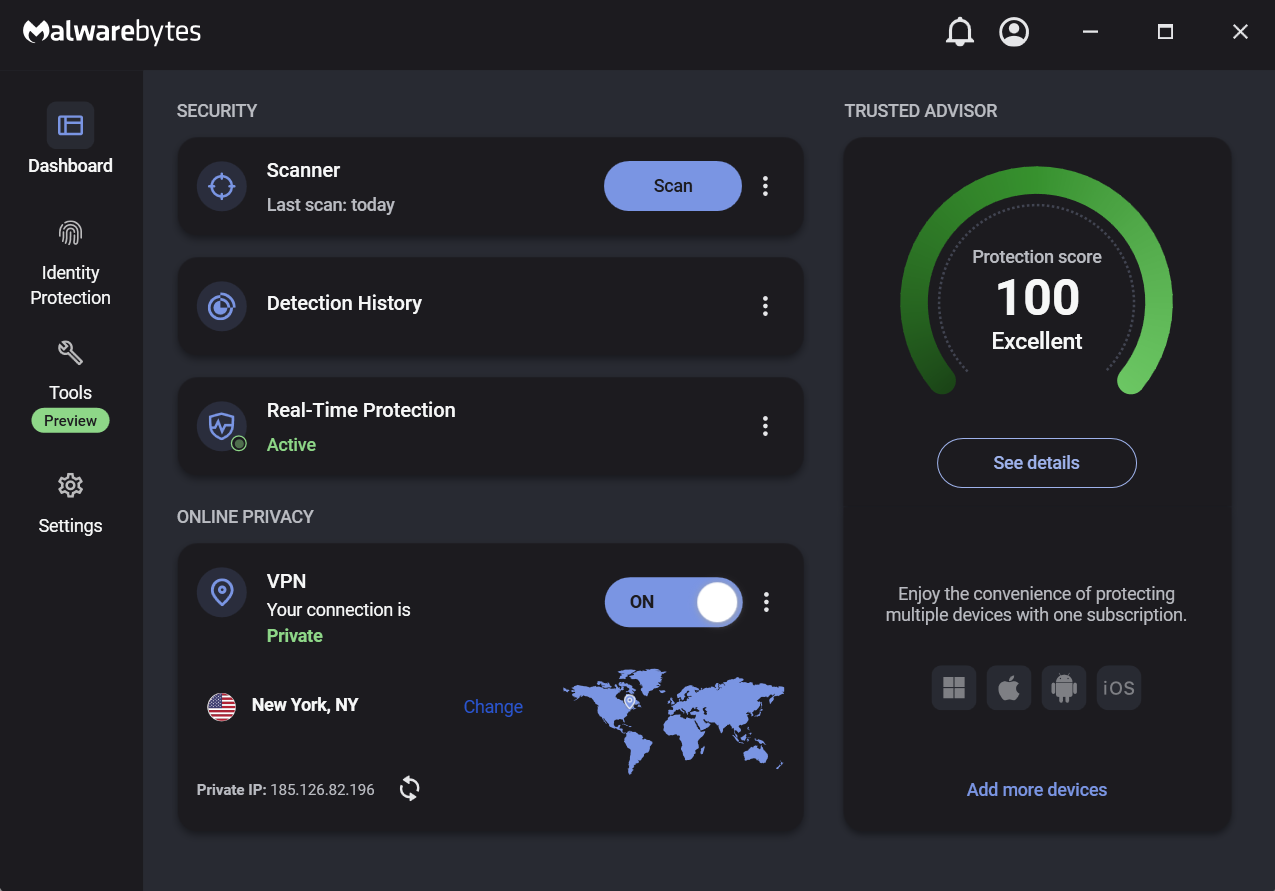Click the Malwarebytes logo

[x=112, y=32]
